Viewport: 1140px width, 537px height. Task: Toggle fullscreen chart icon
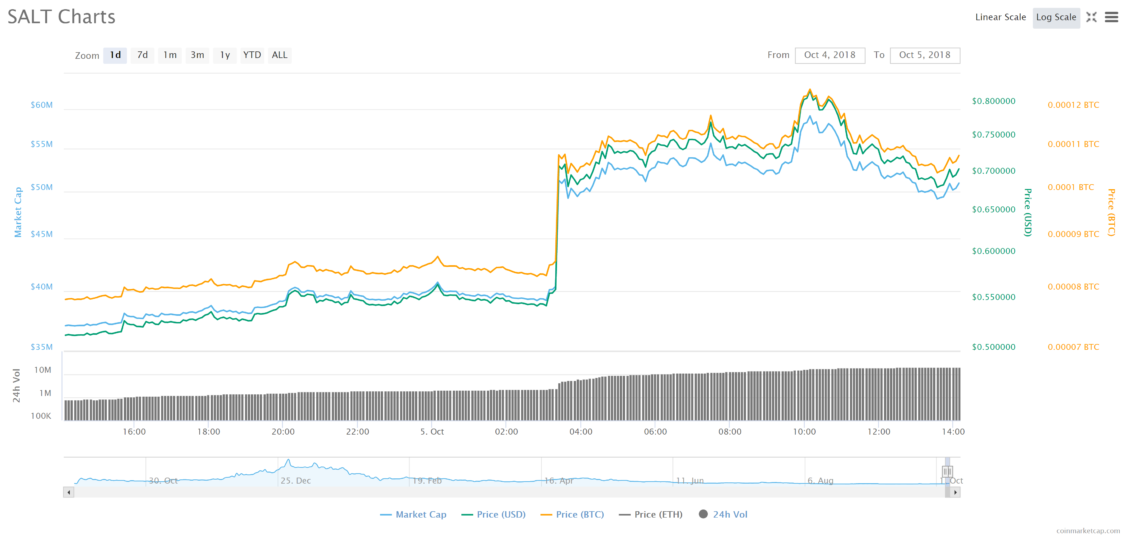[x=1091, y=17]
